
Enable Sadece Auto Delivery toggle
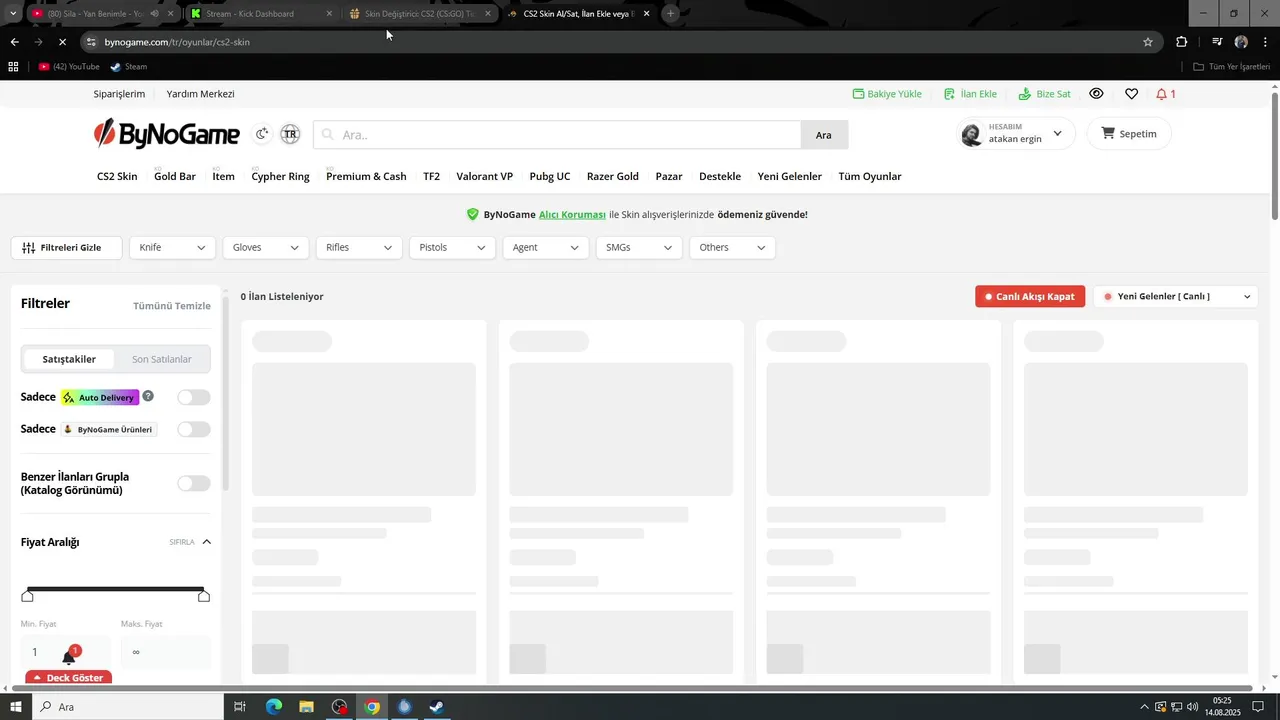click(193, 397)
